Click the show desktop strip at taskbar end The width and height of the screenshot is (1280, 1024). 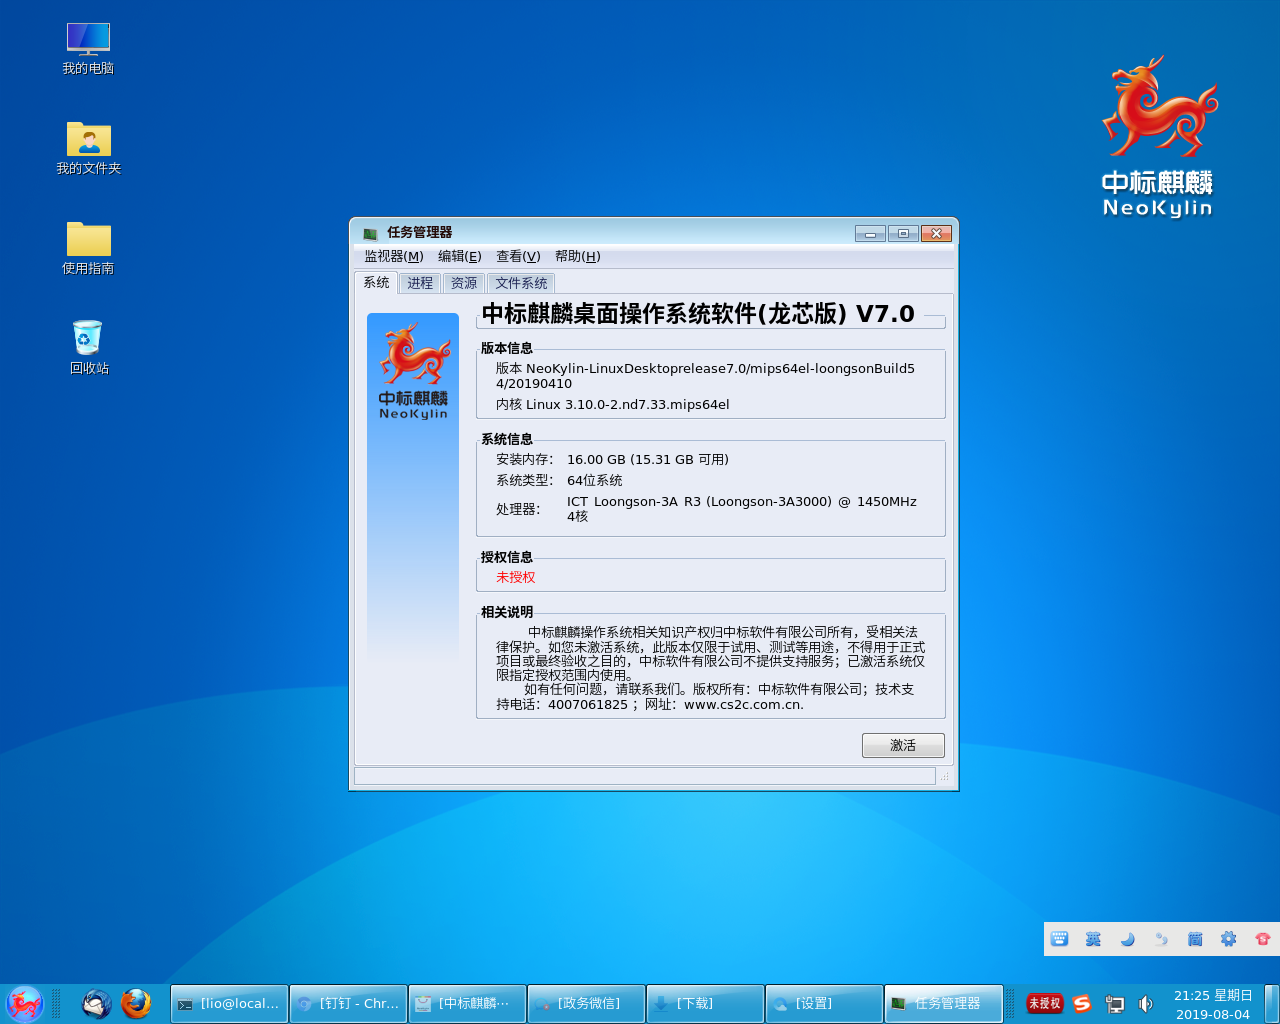tap(1271, 1004)
